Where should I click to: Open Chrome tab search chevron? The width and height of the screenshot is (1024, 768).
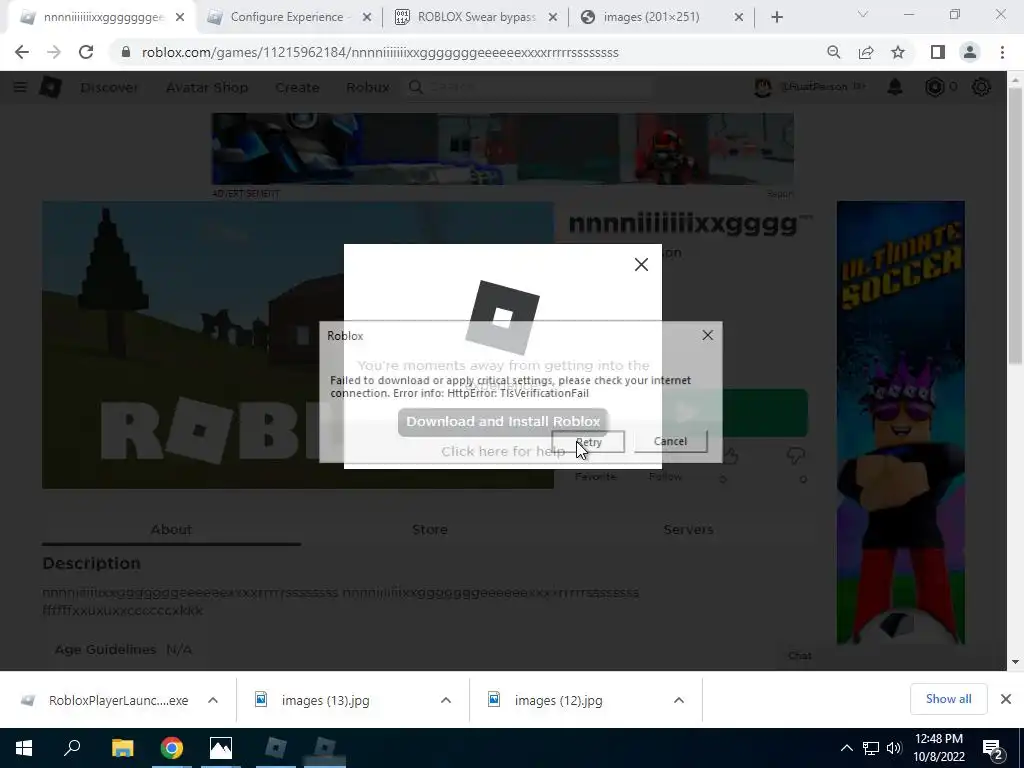tap(863, 14)
